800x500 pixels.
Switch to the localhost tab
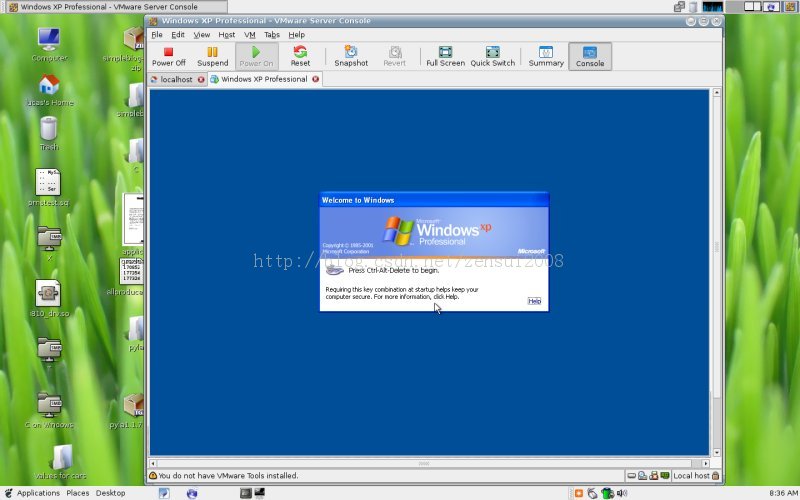(176, 80)
